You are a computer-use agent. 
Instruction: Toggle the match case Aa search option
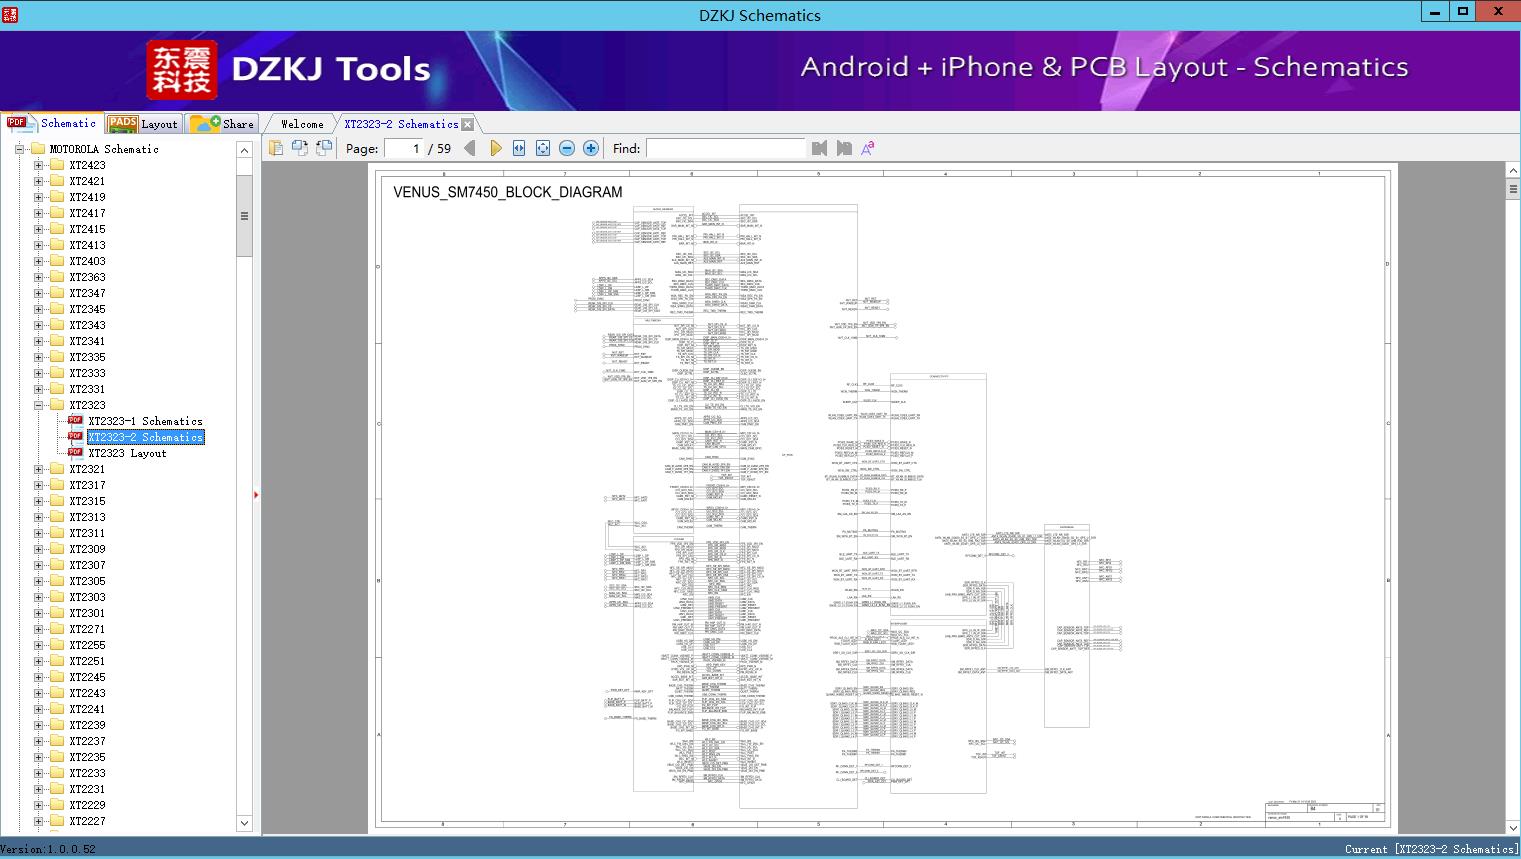tap(867, 148)
